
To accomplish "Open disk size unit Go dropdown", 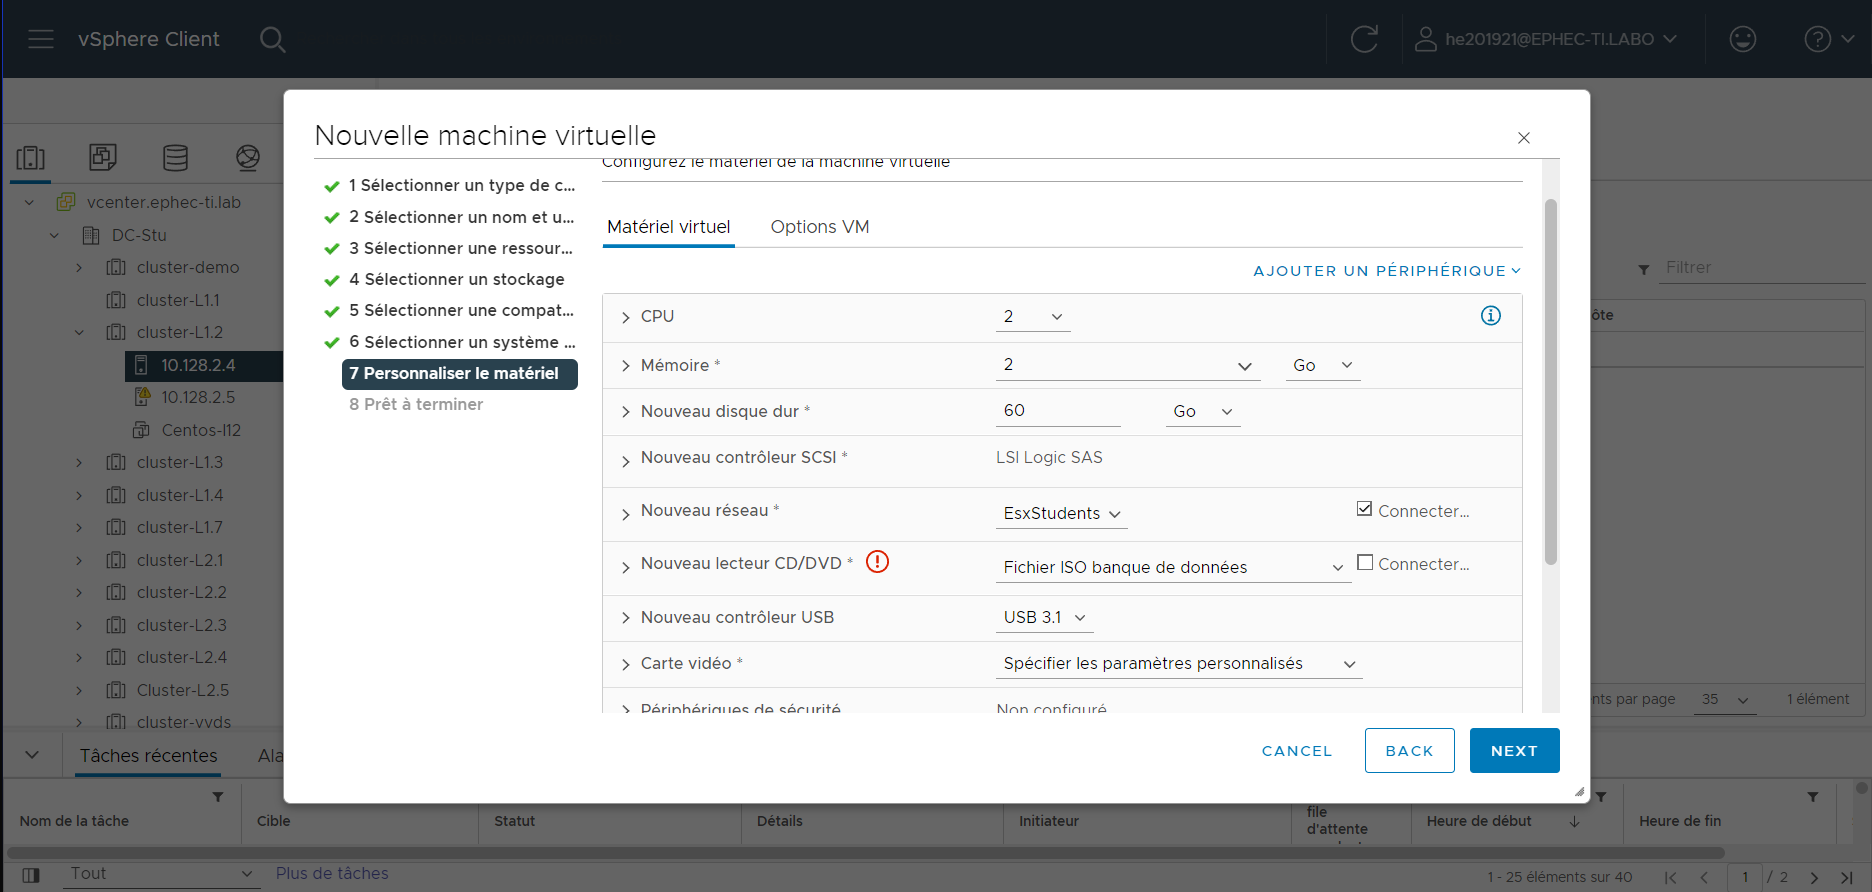I will click(1203, 411).
